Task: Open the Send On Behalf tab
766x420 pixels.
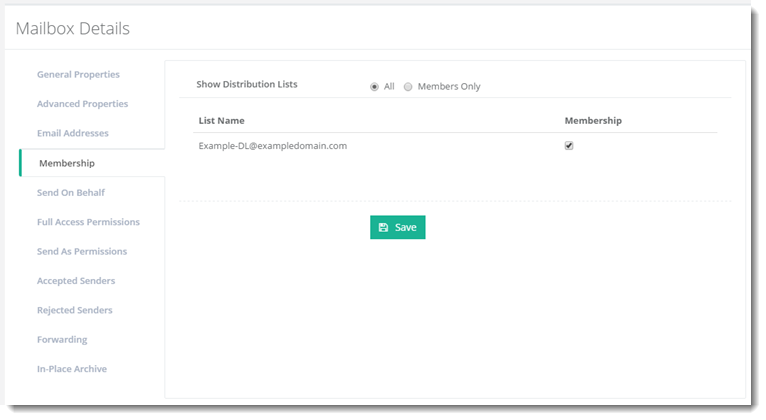Action: (71, 192)
